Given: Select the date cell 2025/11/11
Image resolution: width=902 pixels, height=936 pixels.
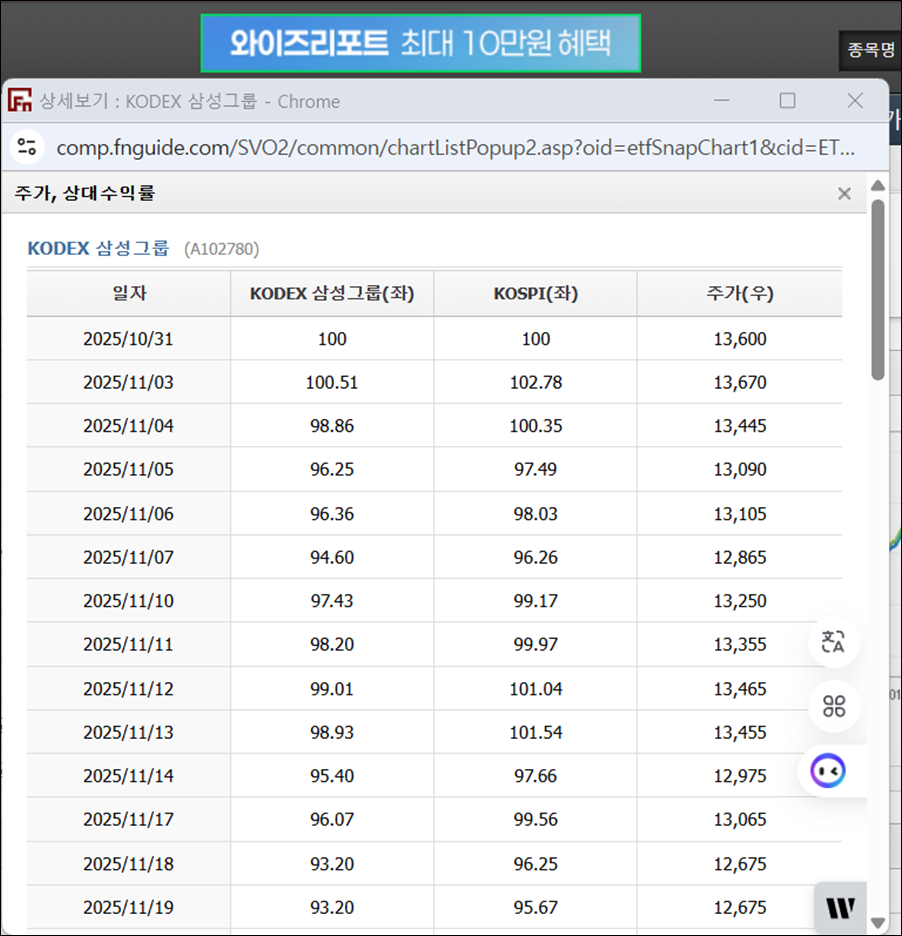Looking at the screenshot, I should pos(128,644).
